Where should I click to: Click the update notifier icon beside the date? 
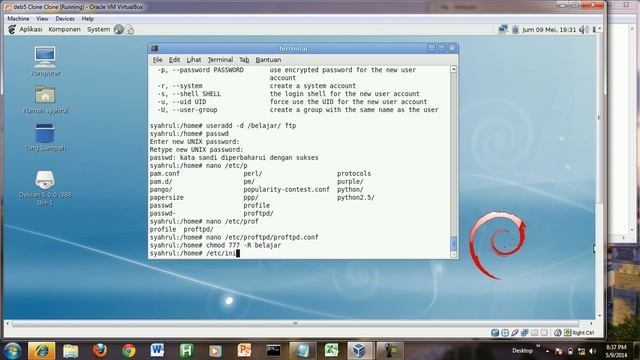515,29
